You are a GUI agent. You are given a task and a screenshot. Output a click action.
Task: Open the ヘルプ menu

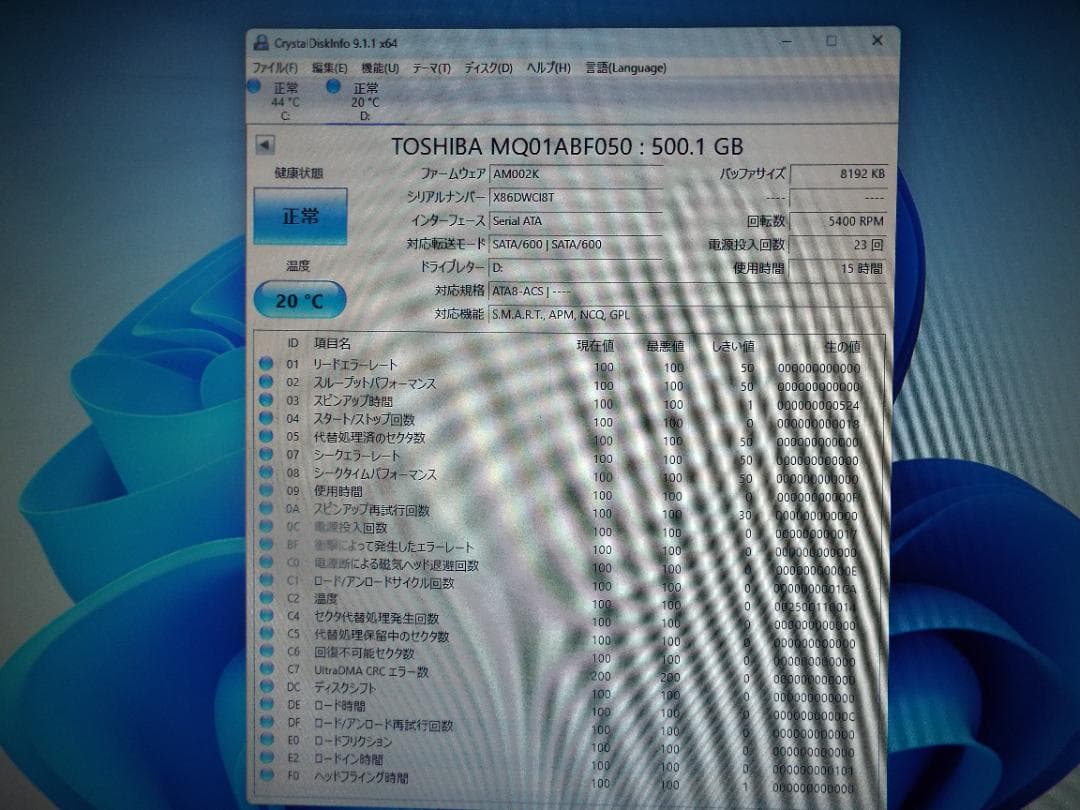click(548, 68)
